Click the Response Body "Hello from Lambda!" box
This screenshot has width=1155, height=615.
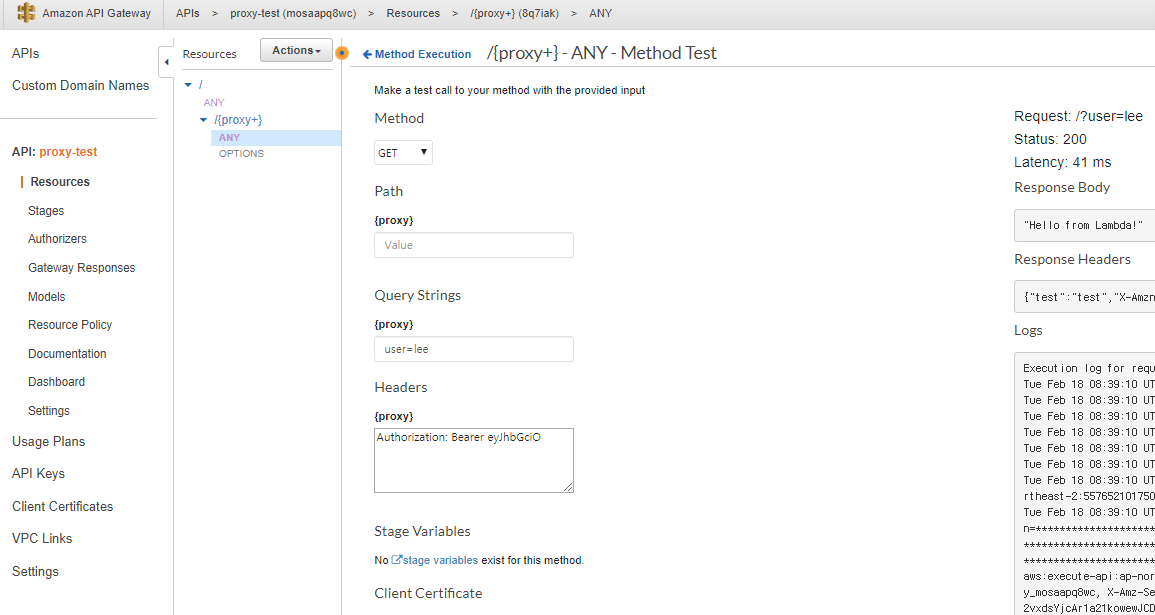pyautogui.click(x=1084, y=225)
